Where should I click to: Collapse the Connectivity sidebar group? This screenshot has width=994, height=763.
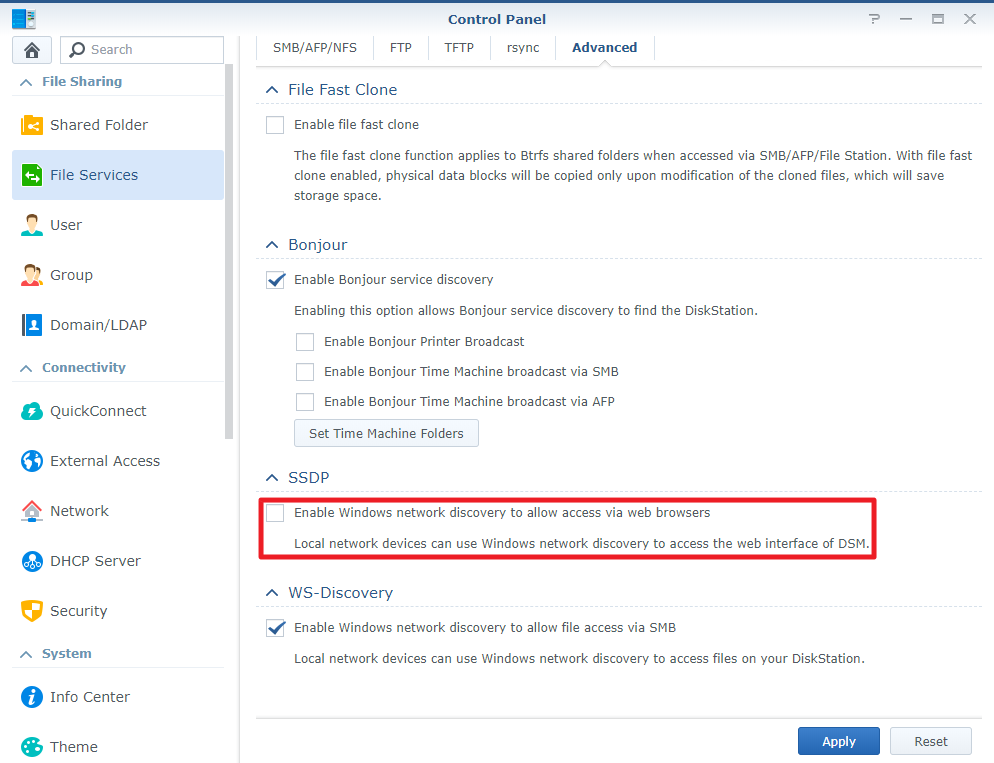click(x=26, y=367)
